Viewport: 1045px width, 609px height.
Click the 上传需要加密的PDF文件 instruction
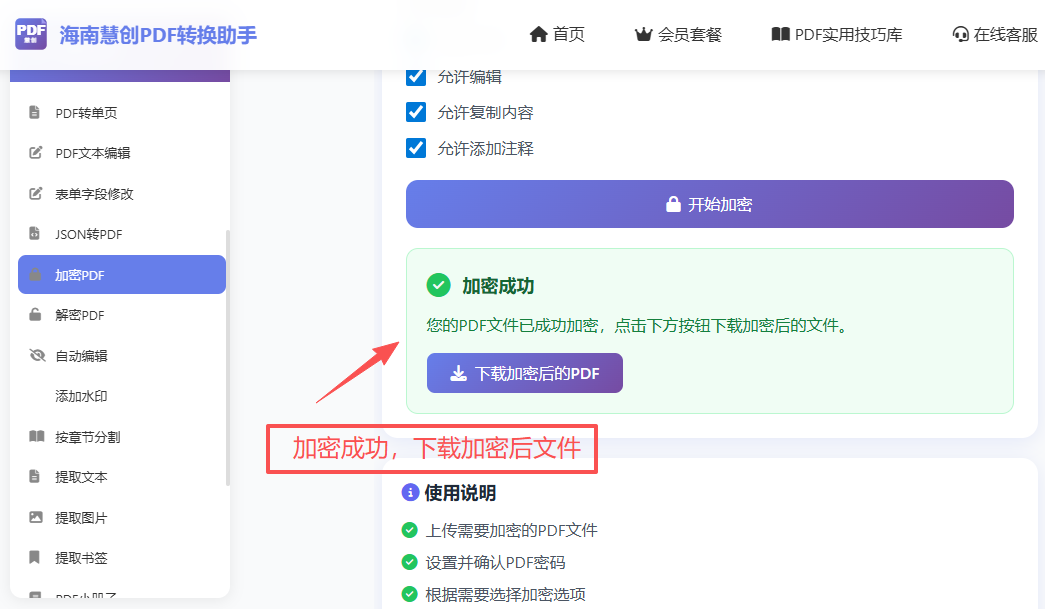(512, 530)
